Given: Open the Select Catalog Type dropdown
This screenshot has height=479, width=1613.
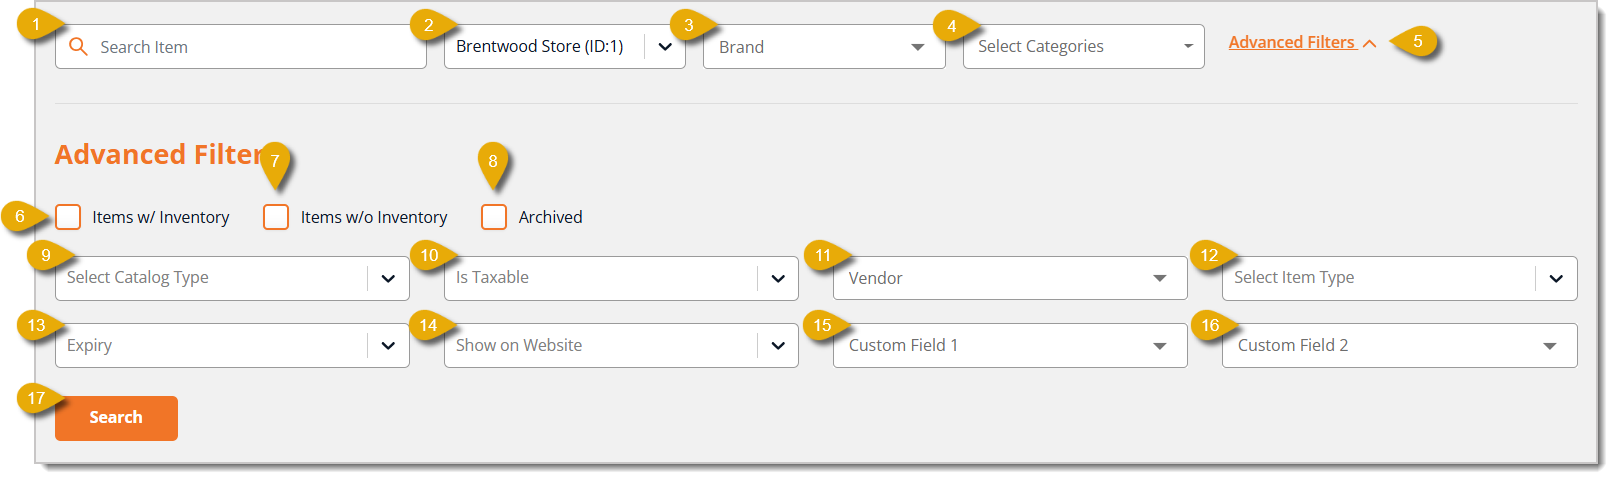Looking at the screenshot, I should click(232, 278).
